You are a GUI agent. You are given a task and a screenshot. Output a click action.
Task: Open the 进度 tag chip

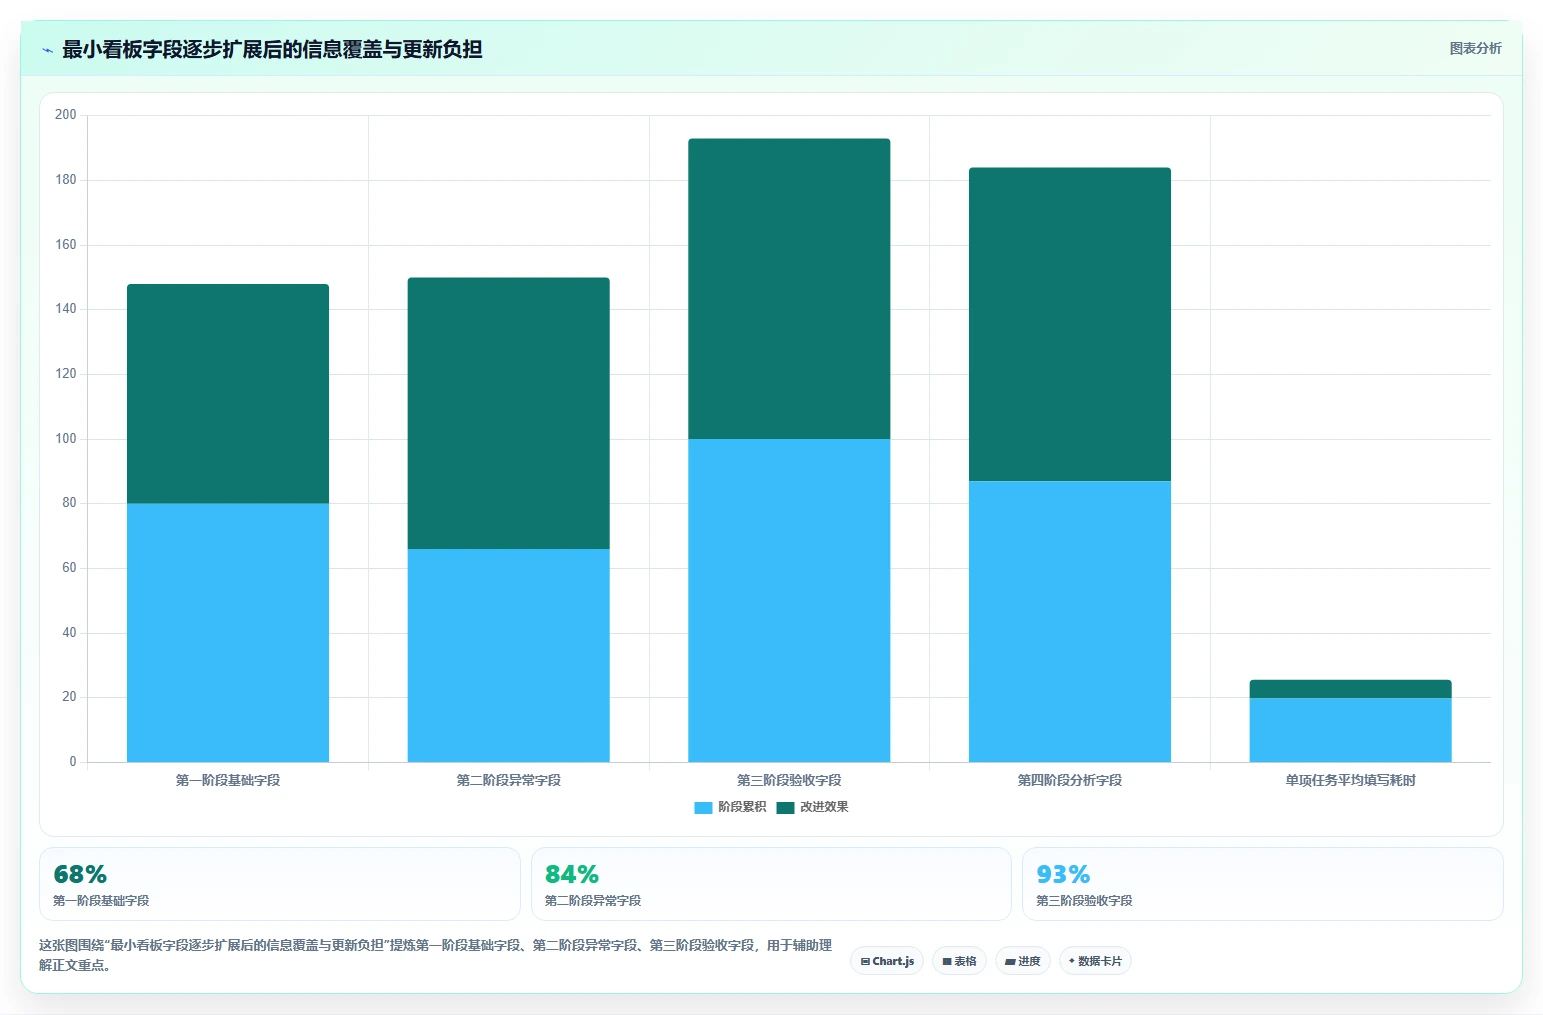(x=1022, y=961)
